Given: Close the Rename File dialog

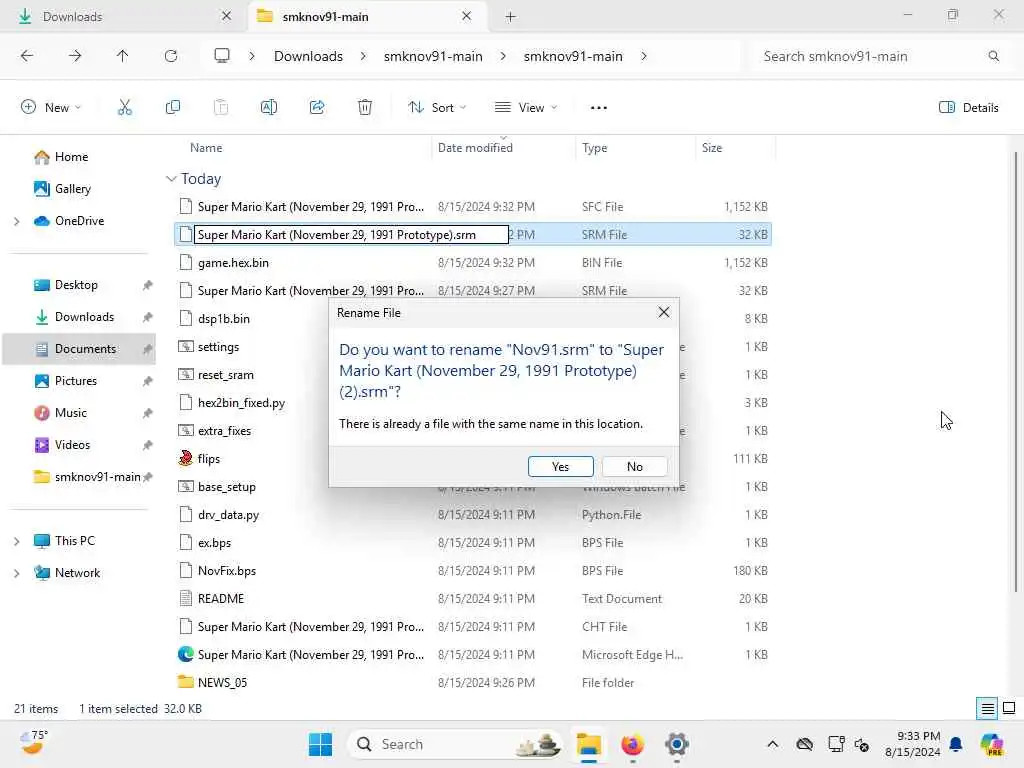Looking at the screenshot, I should click(x=664, y=313).
